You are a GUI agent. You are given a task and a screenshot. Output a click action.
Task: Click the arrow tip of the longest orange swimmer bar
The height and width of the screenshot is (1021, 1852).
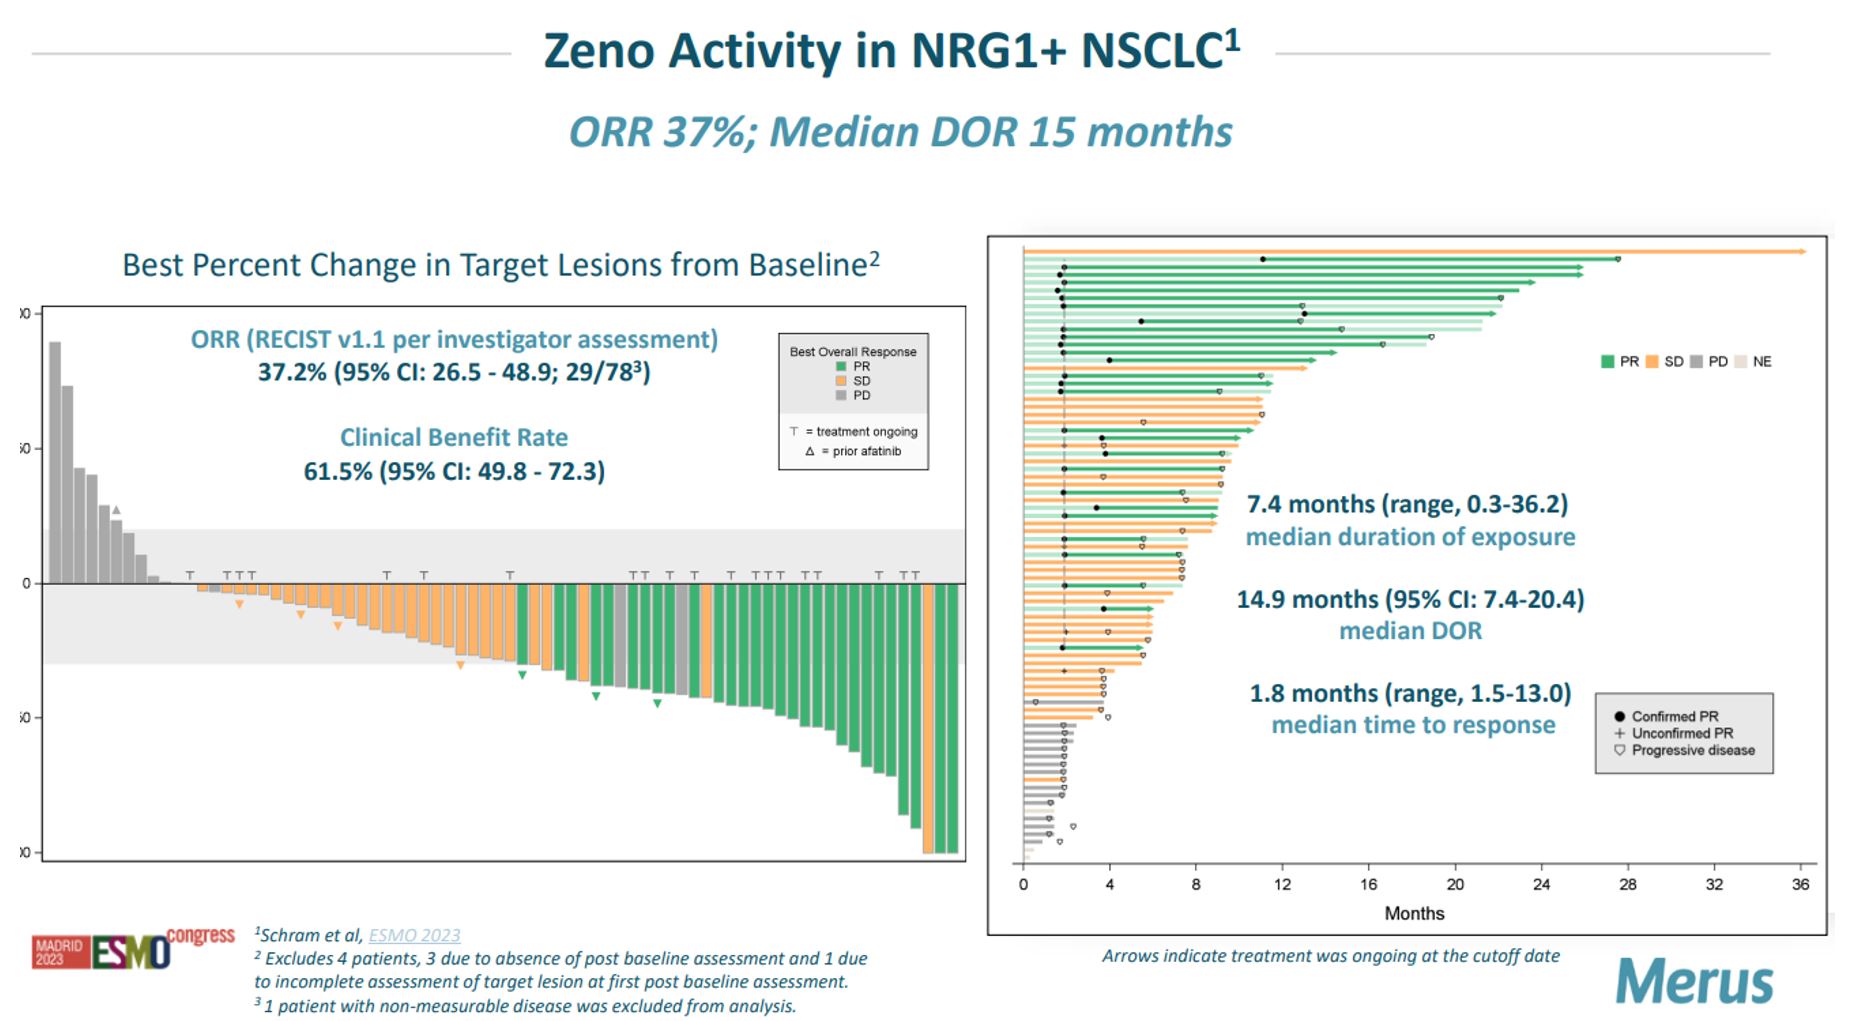point(1802,251)
